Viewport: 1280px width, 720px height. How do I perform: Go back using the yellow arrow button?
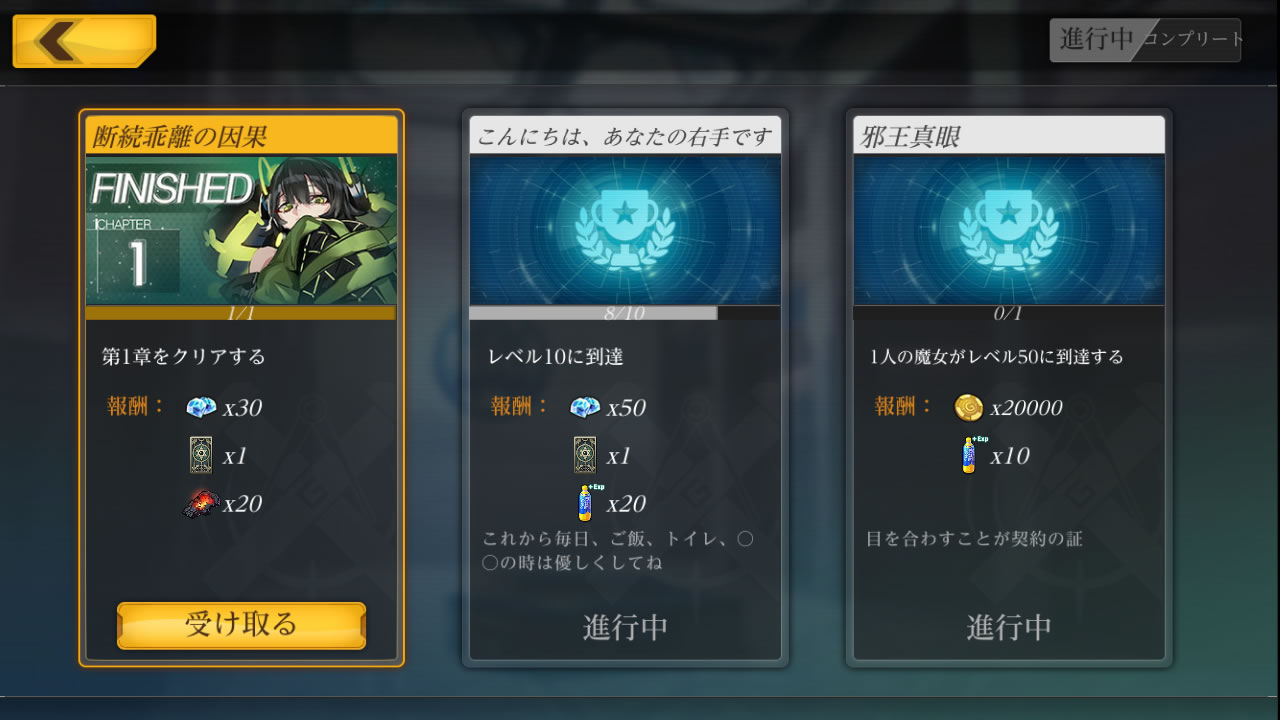click(x=84, y=41)
